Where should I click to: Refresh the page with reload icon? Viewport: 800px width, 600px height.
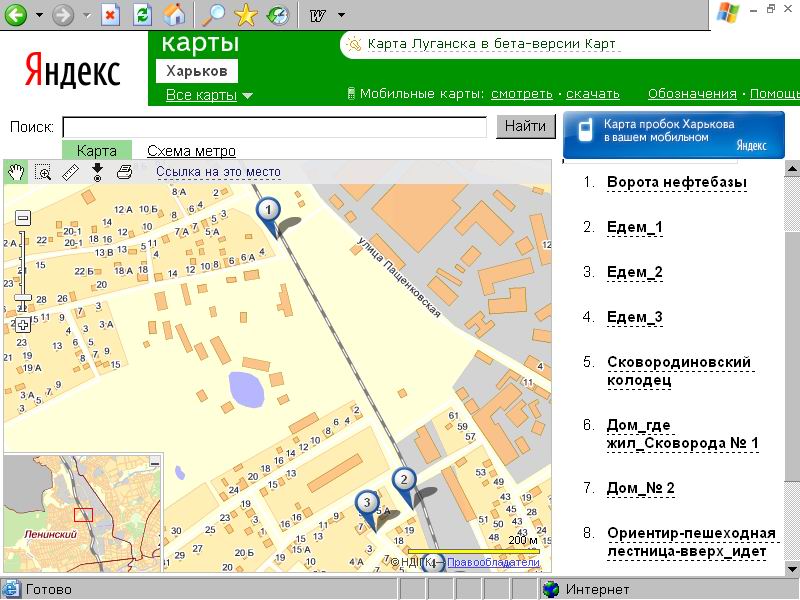tap(143, 15)
